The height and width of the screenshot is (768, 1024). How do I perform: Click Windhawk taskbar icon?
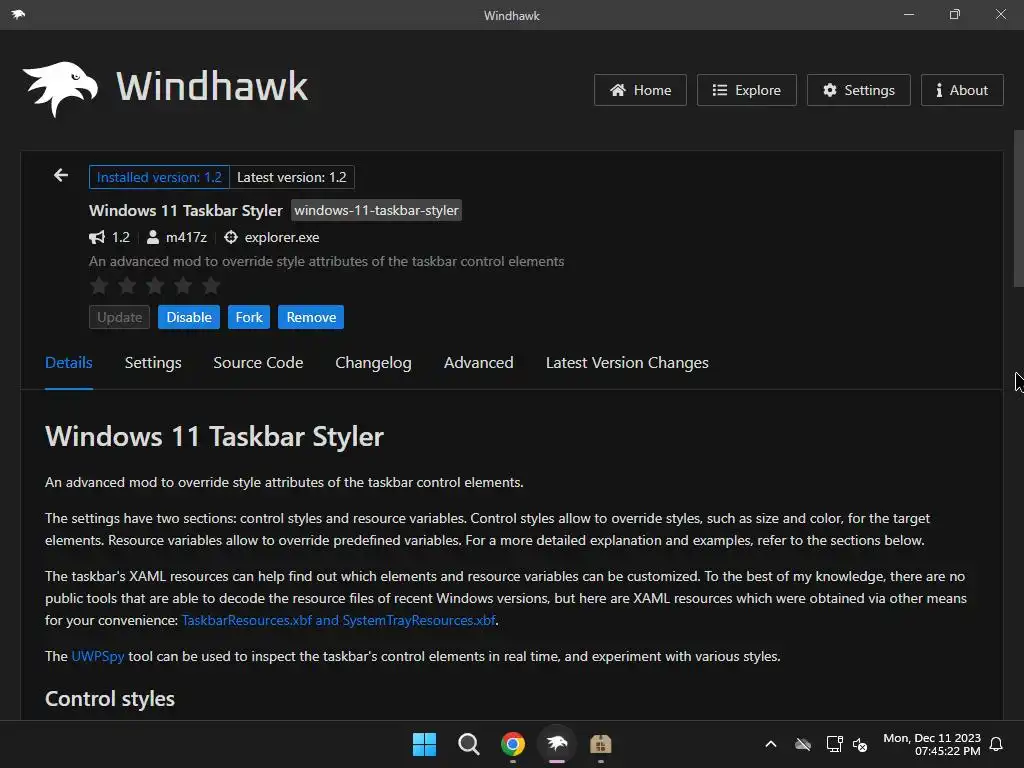[x=557, y=744]
